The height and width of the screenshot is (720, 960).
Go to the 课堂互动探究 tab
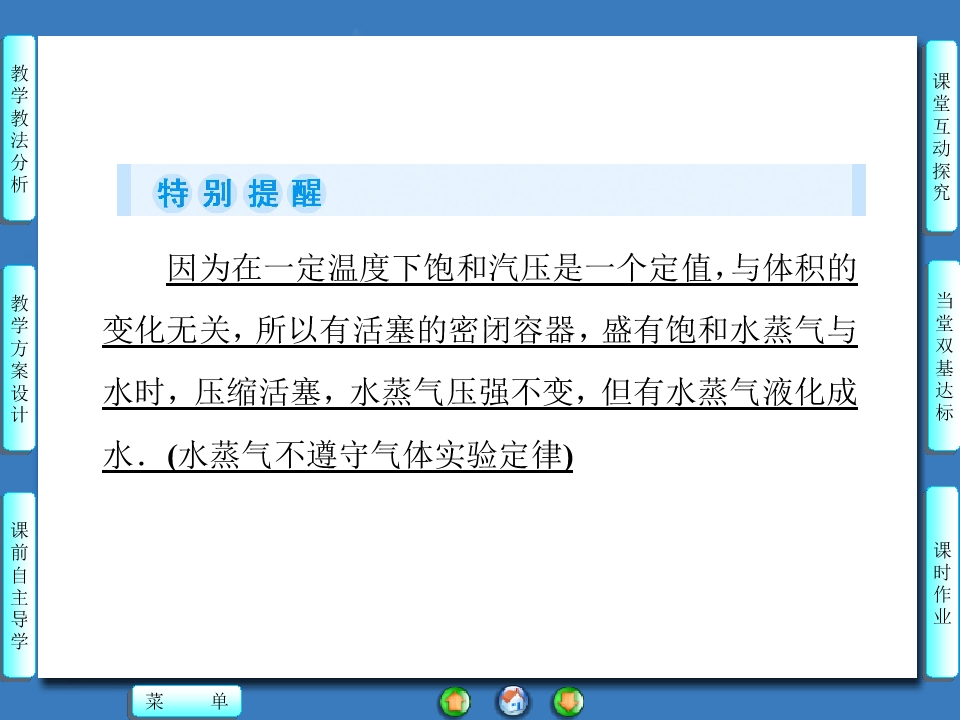[941, 136]
